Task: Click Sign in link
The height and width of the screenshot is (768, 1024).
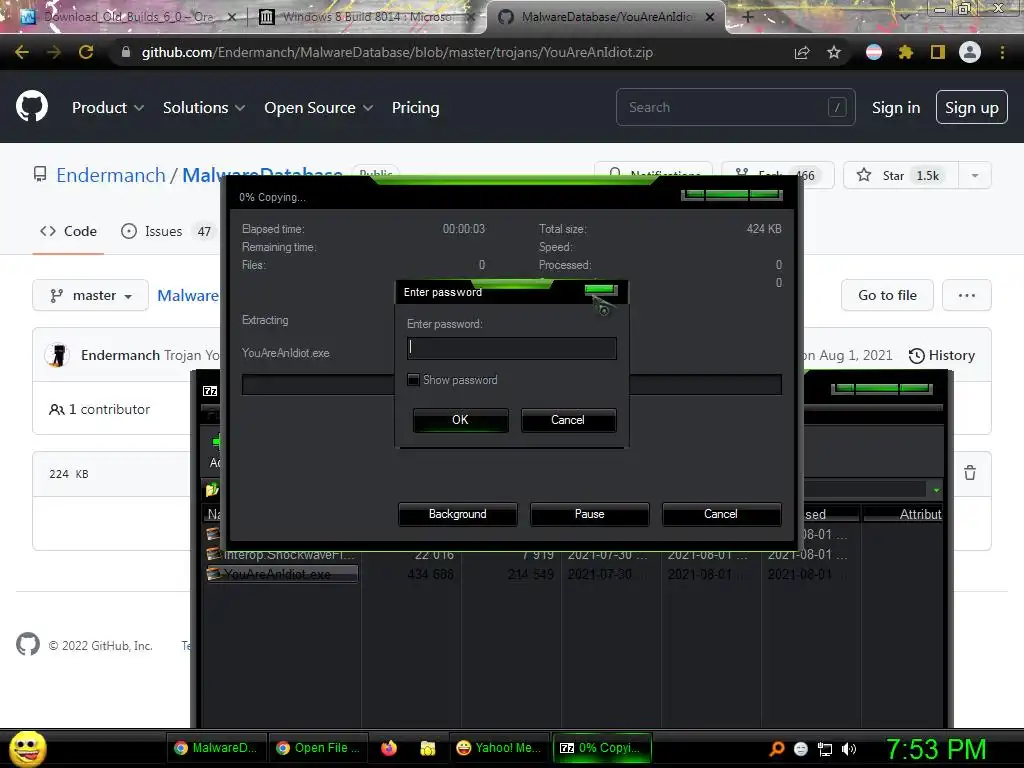Action: pos(896,108)
